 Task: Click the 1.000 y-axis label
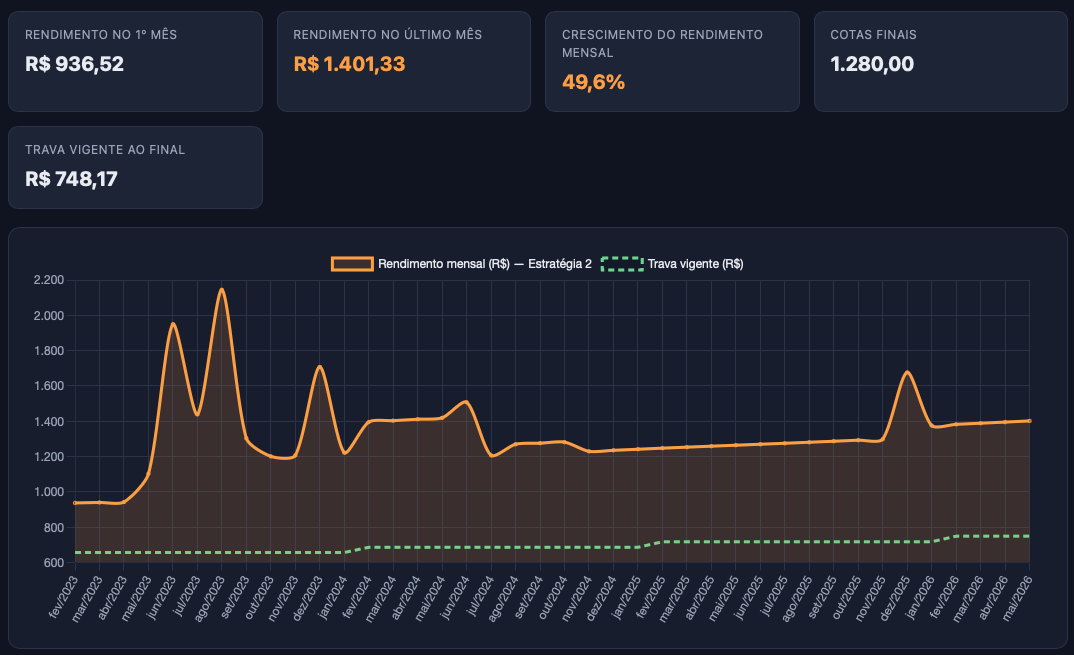49,492
